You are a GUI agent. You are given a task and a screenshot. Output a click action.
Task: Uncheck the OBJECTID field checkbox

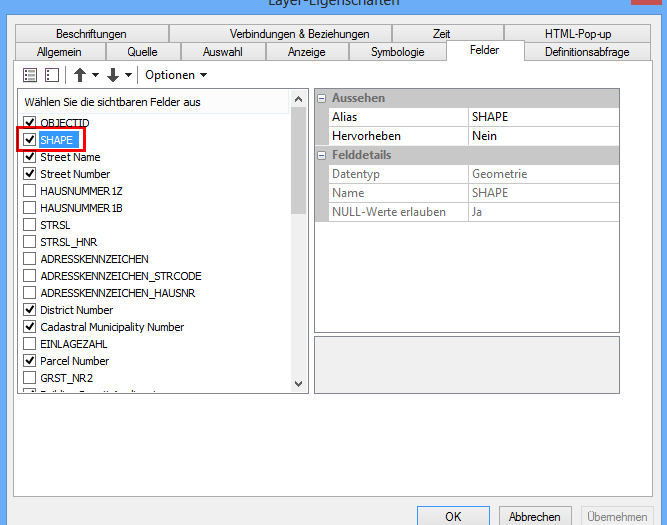point(30,123)
